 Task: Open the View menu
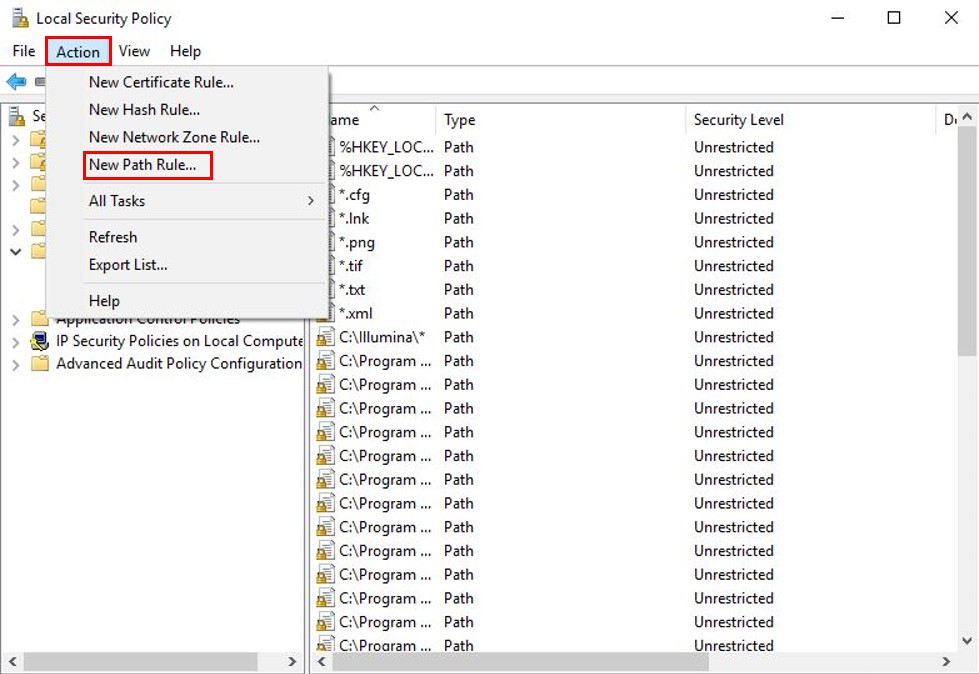click(134, 51)
